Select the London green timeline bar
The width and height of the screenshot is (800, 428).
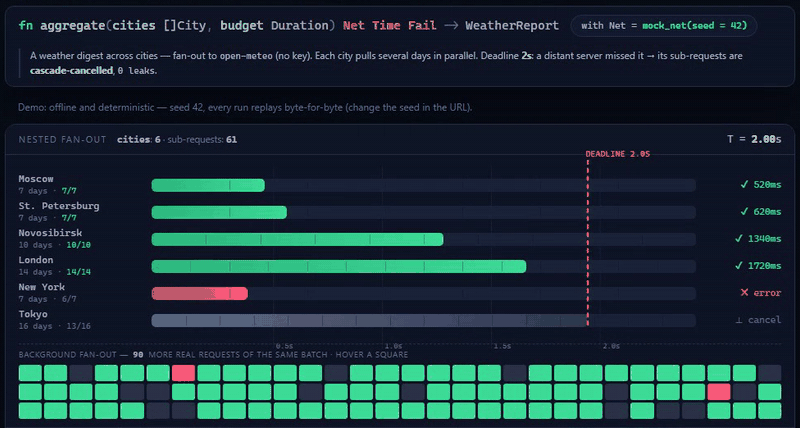pyautogui.click(x=339, y=266)
